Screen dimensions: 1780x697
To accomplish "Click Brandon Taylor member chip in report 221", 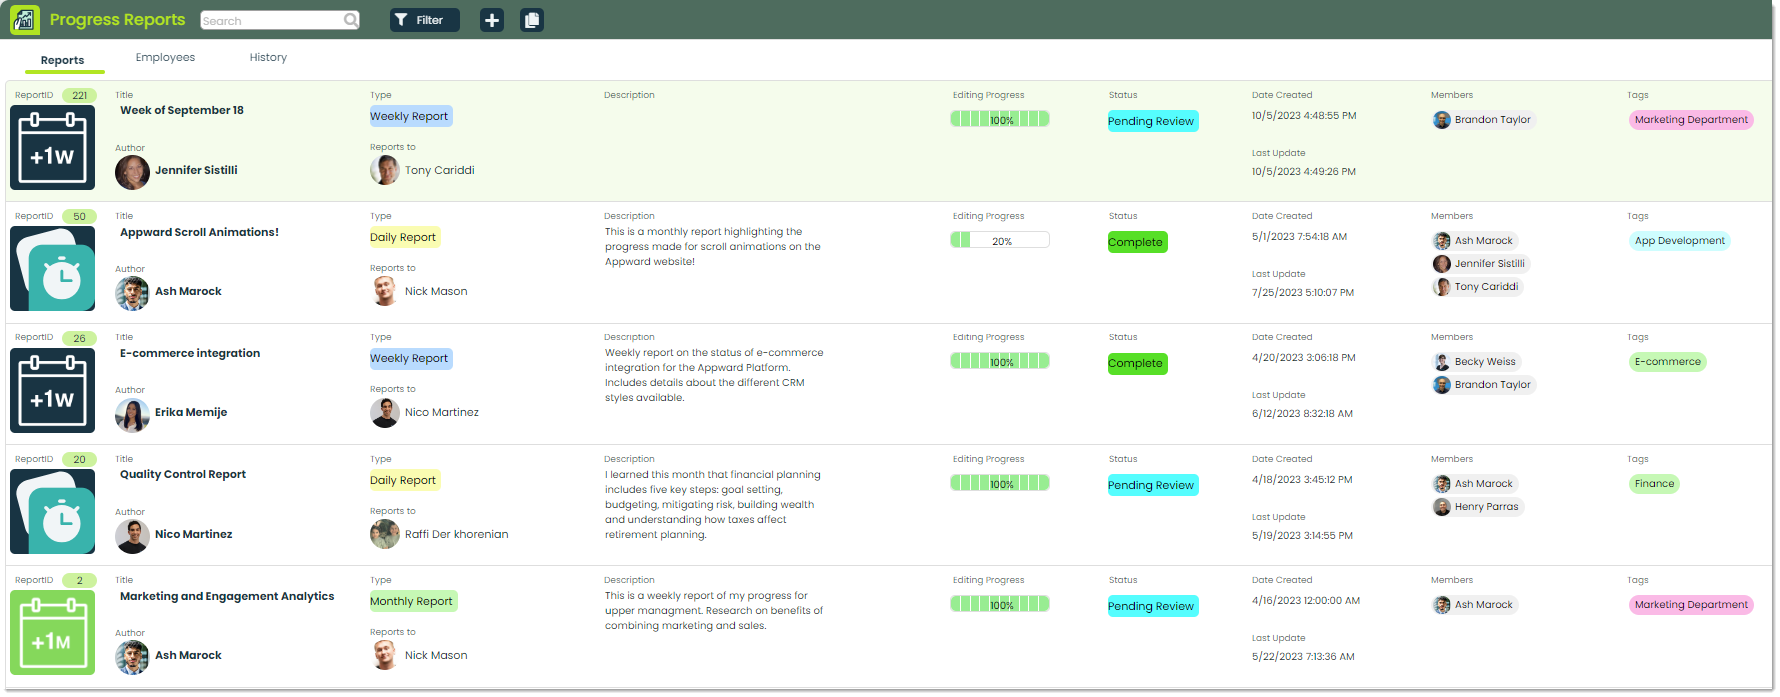I will tap(1483, 120).
